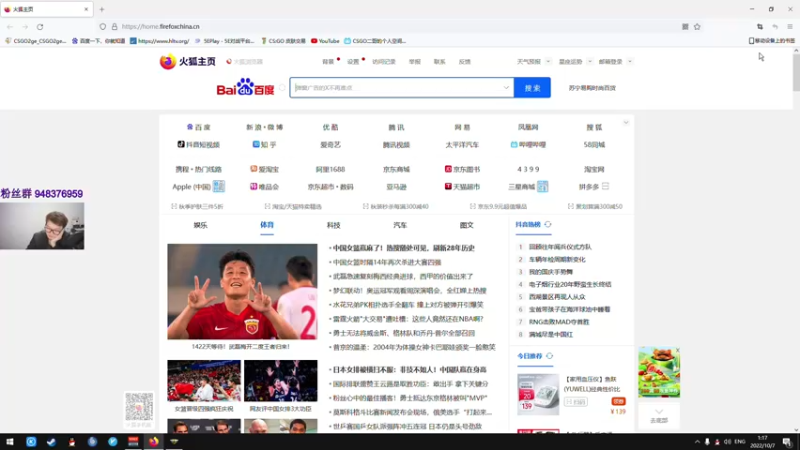Open the YouTube bookmark

tap(325, 41)
